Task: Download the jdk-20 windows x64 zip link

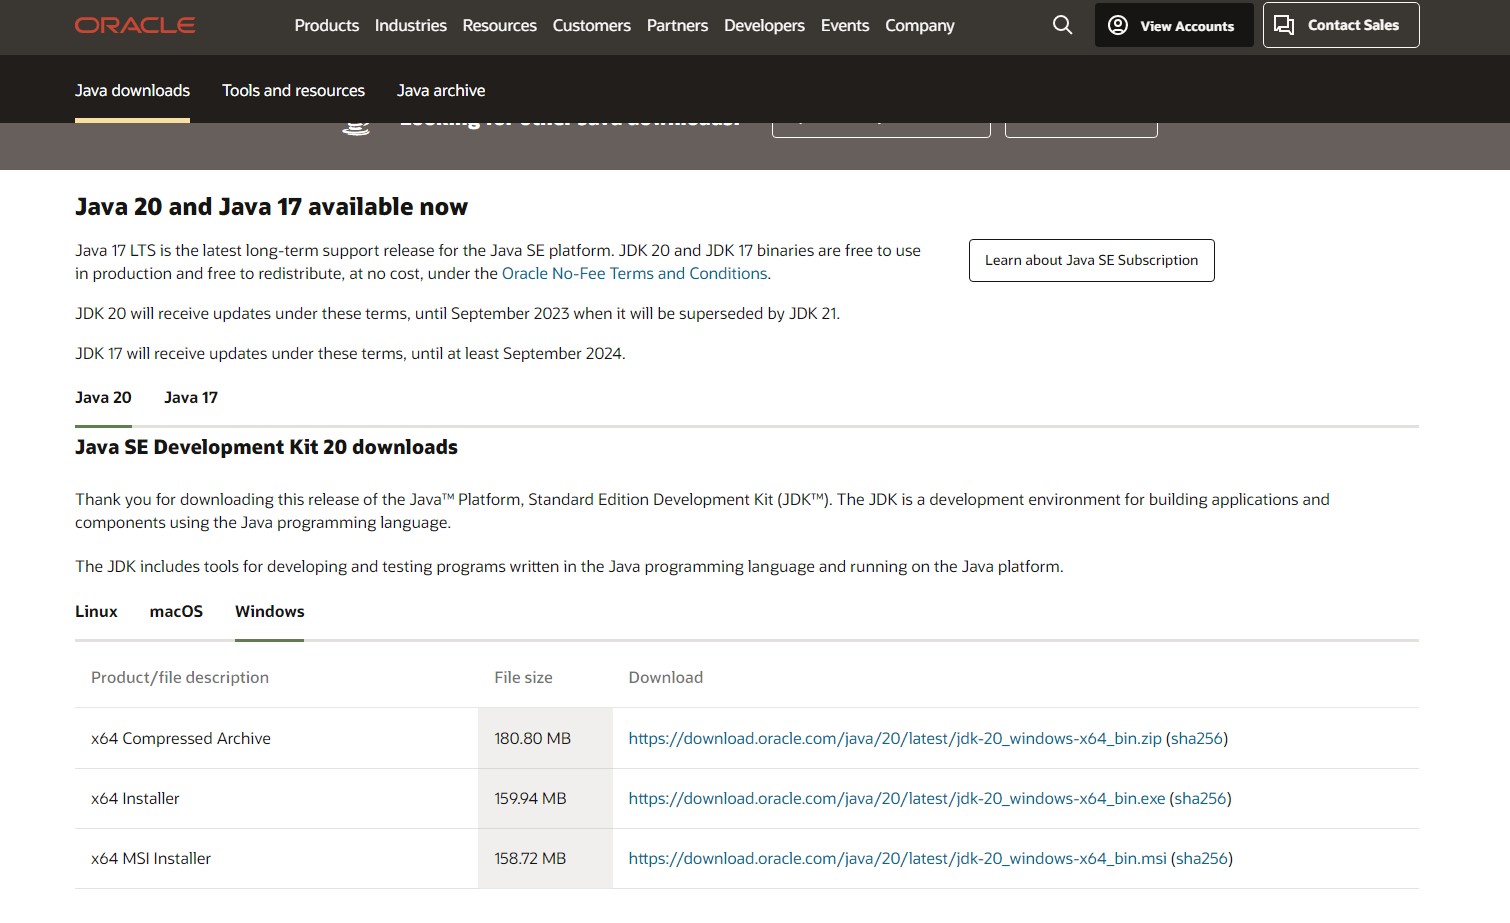Action: coord(895,738)
